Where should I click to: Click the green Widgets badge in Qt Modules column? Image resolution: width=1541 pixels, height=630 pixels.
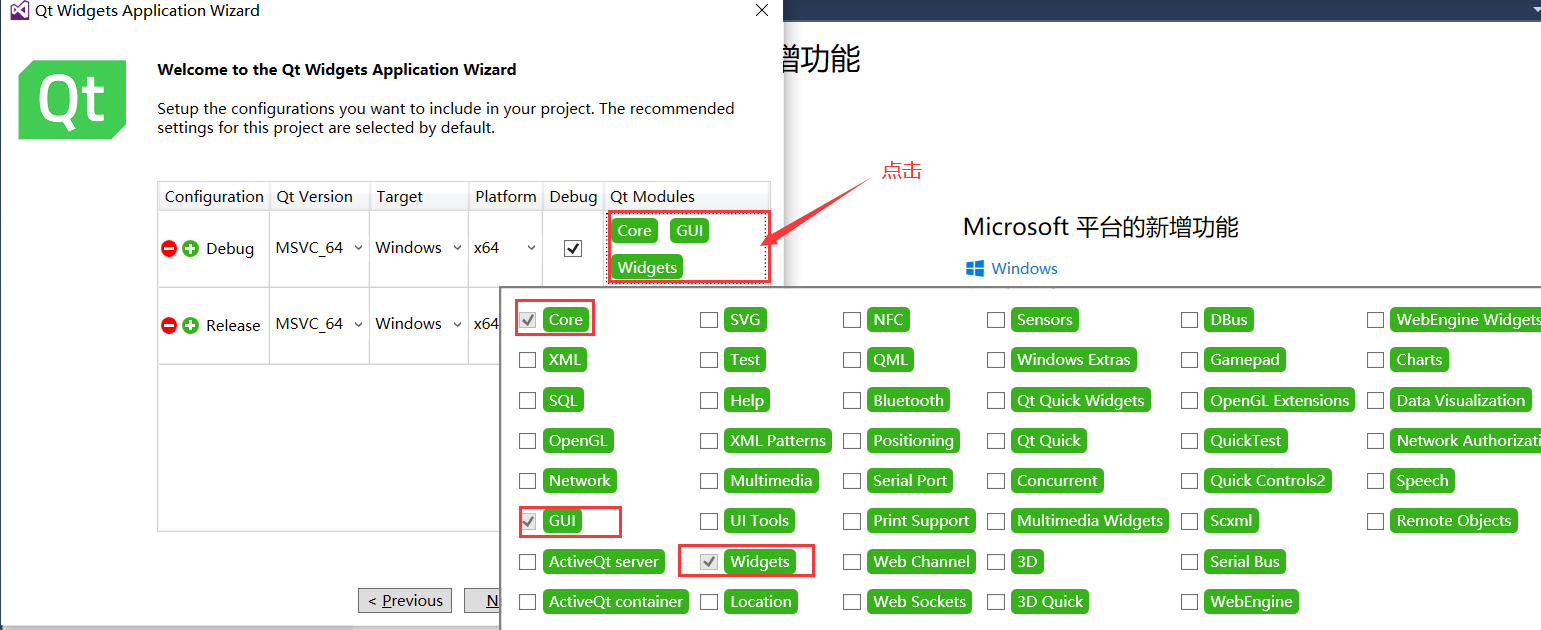point(646,267)
